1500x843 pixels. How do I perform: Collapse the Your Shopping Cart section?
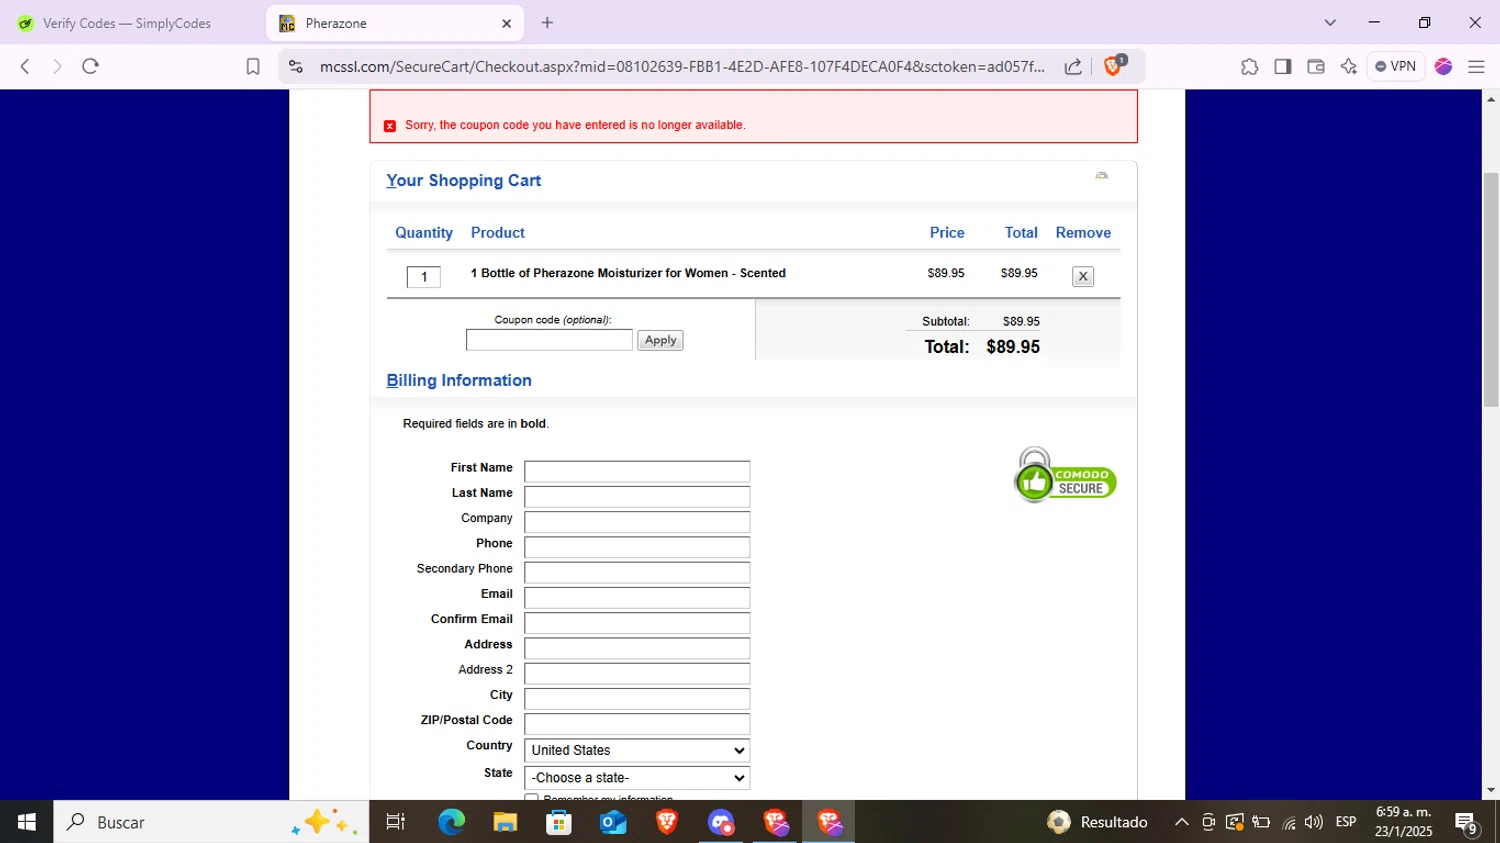tap(1101, 176)
